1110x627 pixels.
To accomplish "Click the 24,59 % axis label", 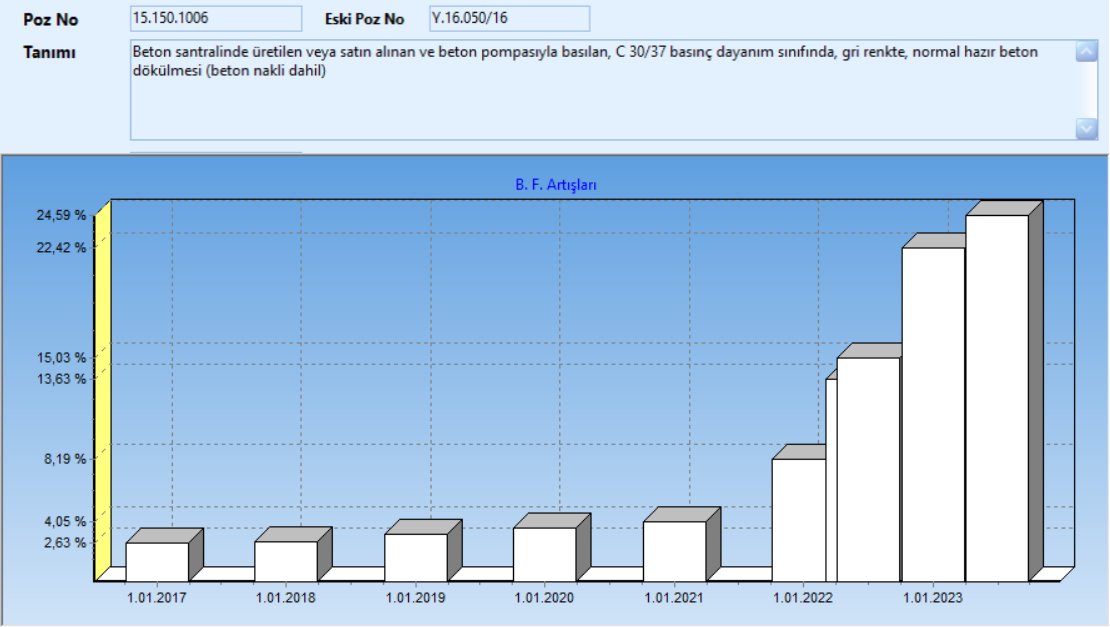I will tap(62, 215).
